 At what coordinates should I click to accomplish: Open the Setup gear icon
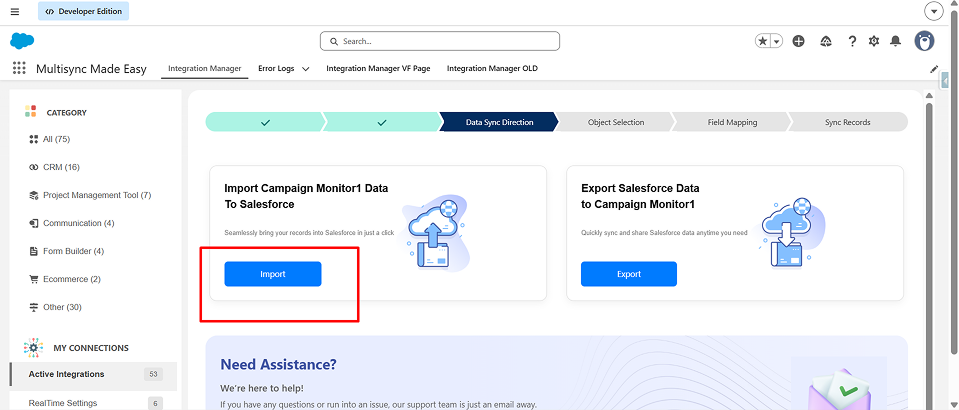(874, 41)
